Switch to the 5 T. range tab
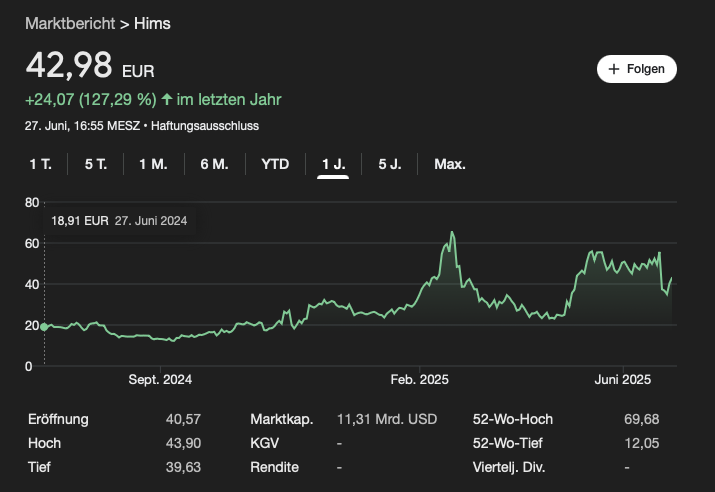The image size is (715, 492). point(96,164)
